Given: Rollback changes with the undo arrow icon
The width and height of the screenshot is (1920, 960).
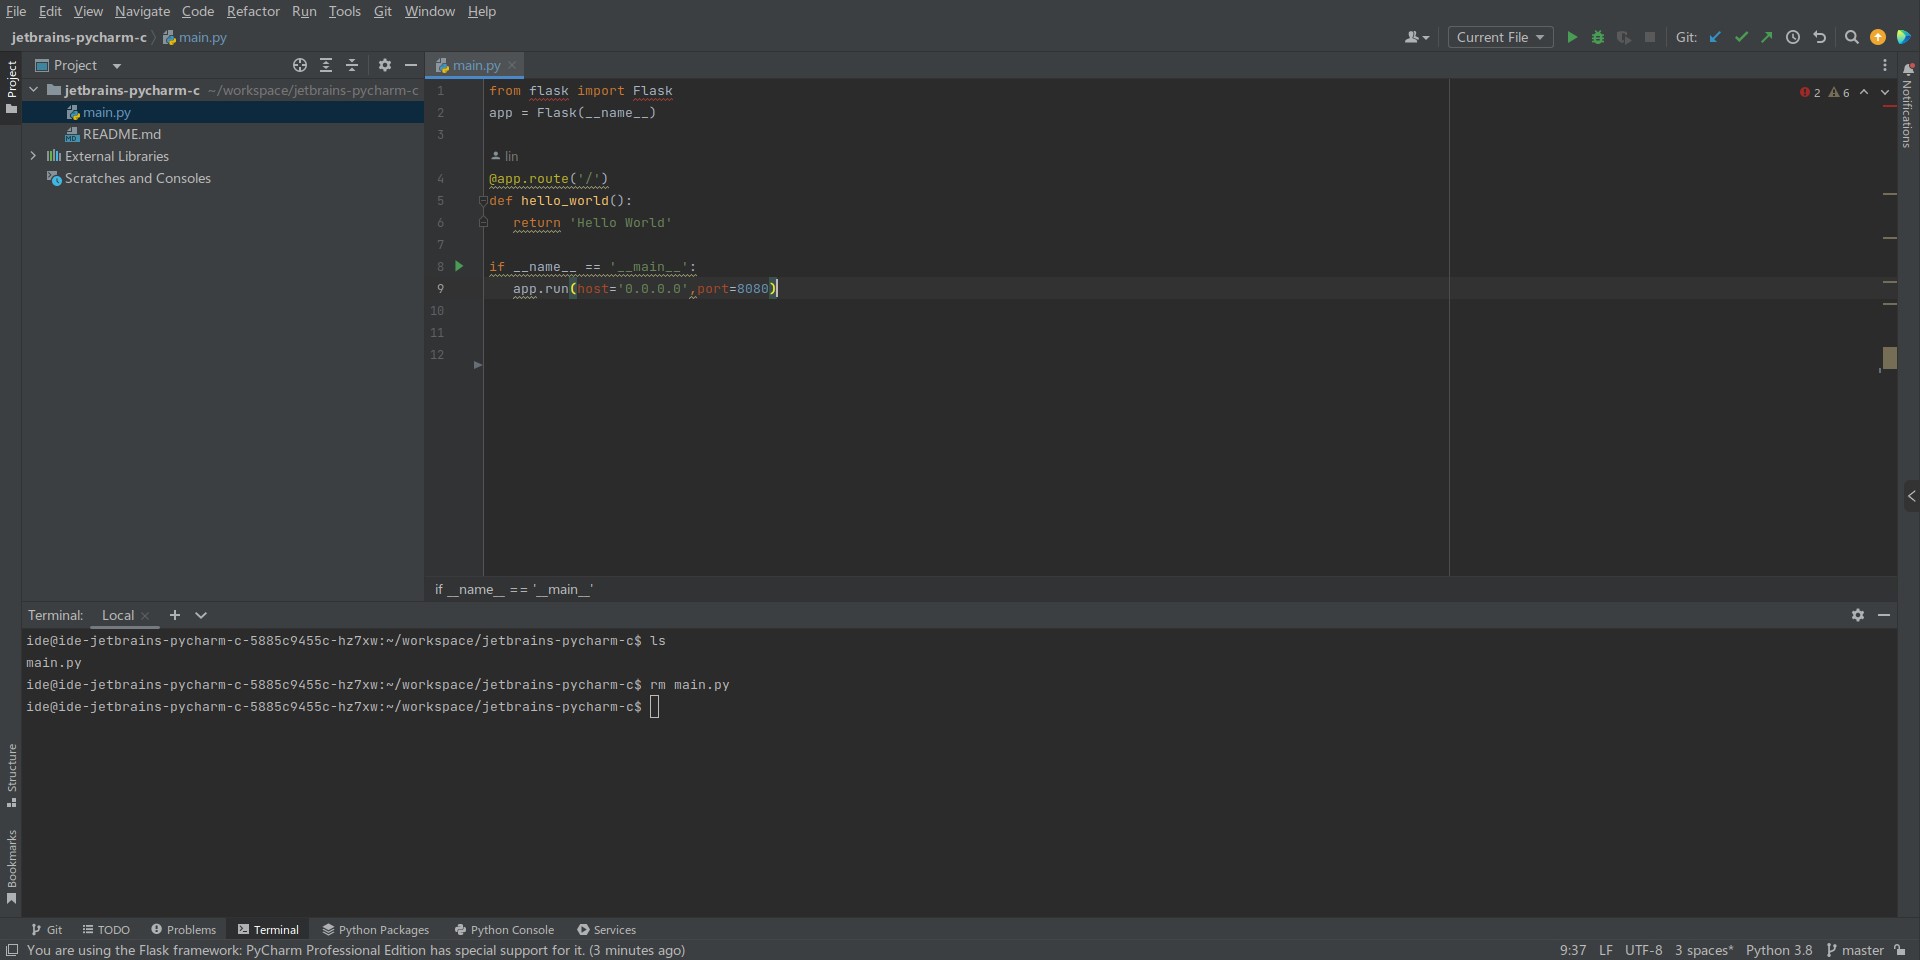Looking at the screenshot, I should tap(1819, 37).
